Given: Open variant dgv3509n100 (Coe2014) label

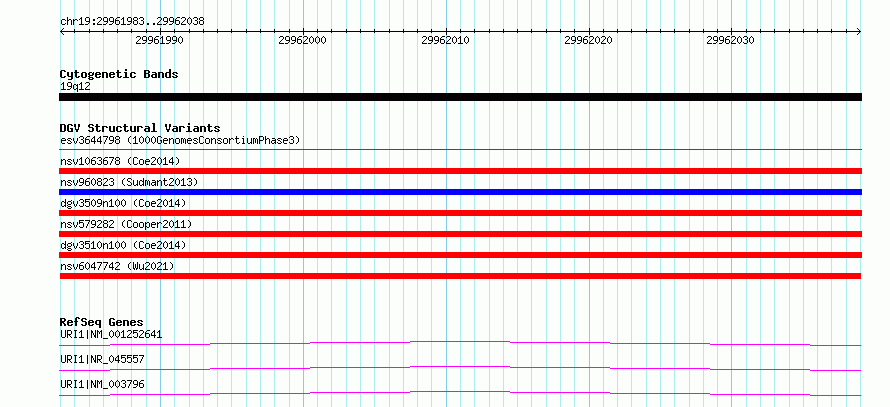Looking at the screenshot, I should tap(123, 203).
